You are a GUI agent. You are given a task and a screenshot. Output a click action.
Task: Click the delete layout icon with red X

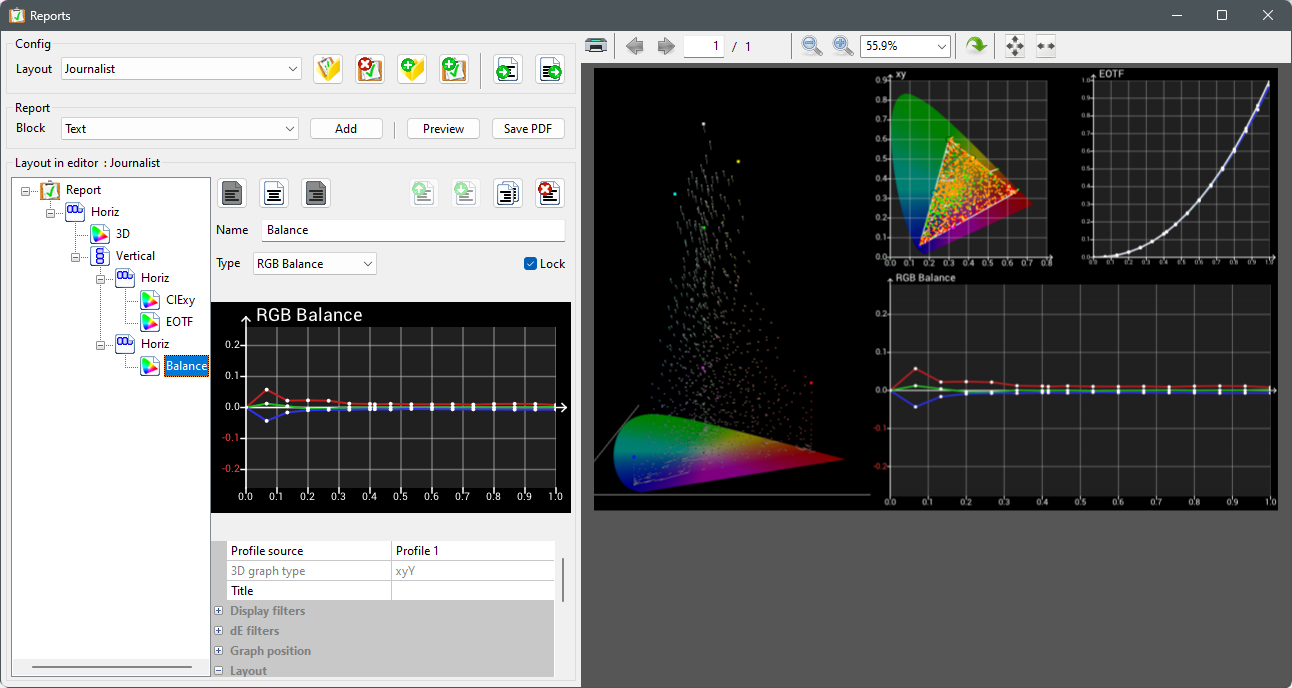tap(369, 69)
